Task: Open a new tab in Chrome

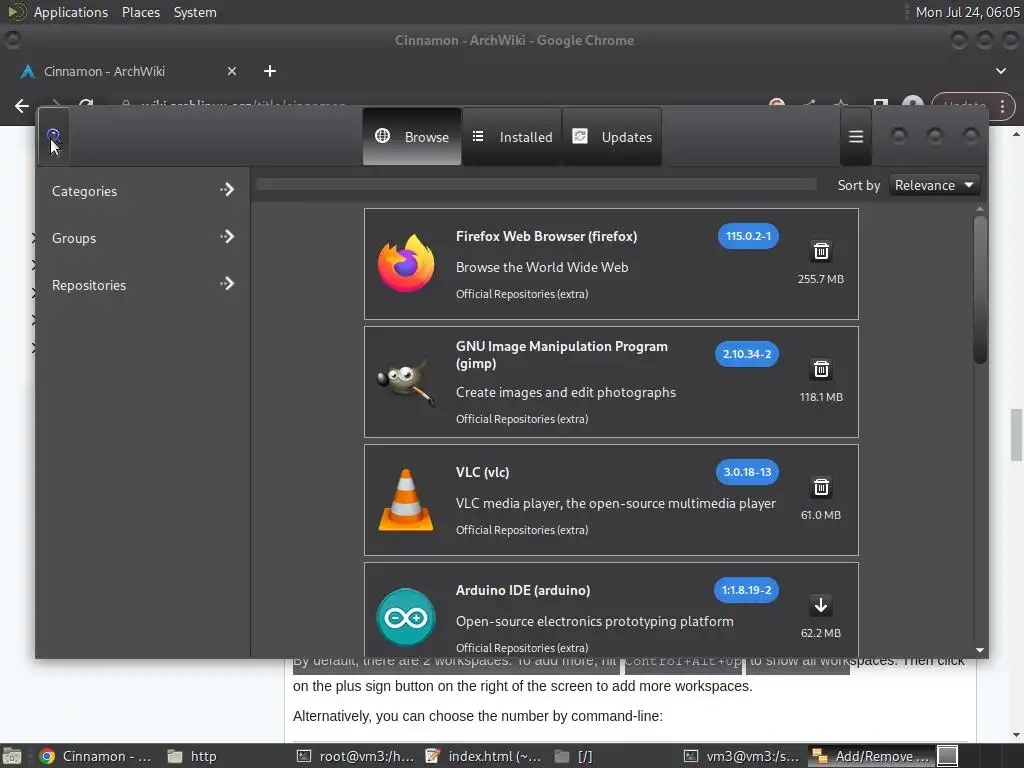Action: (270, 71)
